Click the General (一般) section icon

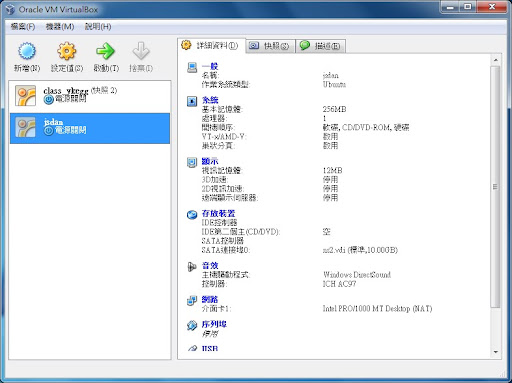point(192,67)
